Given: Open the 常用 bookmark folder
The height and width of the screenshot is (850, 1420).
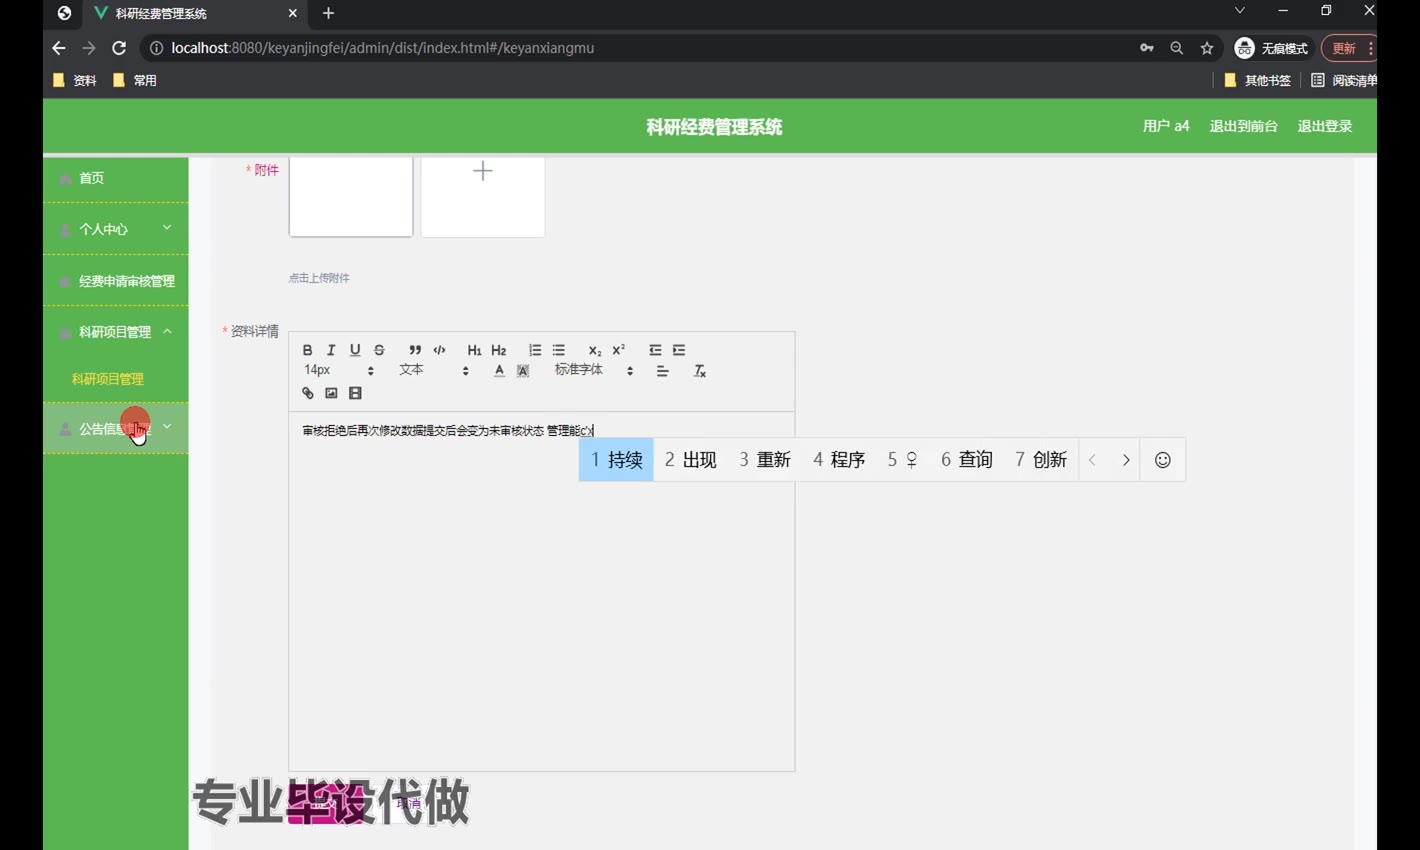Looking at the screenshot, I should [x=135, y=80].
